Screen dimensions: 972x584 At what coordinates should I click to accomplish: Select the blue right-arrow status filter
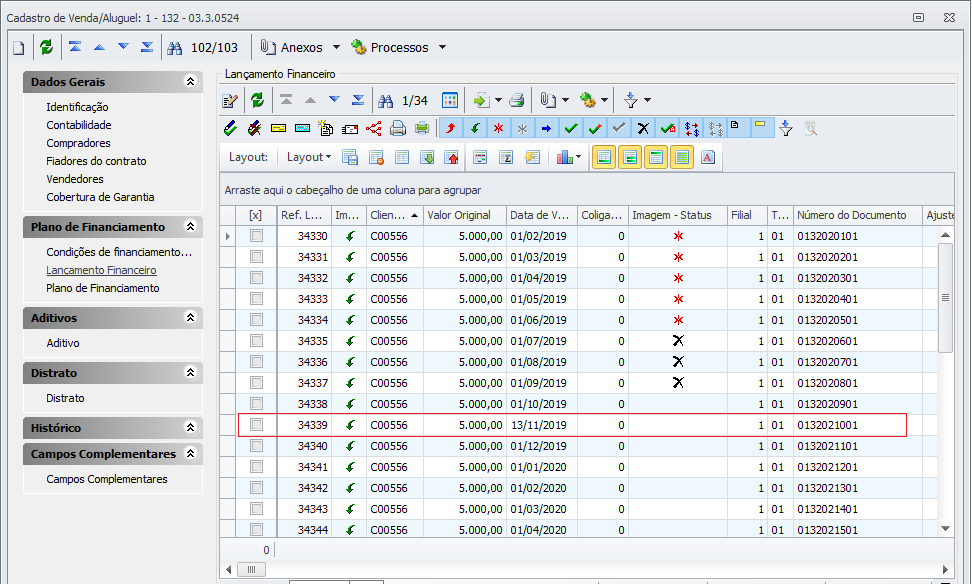[x=546, y=128]
